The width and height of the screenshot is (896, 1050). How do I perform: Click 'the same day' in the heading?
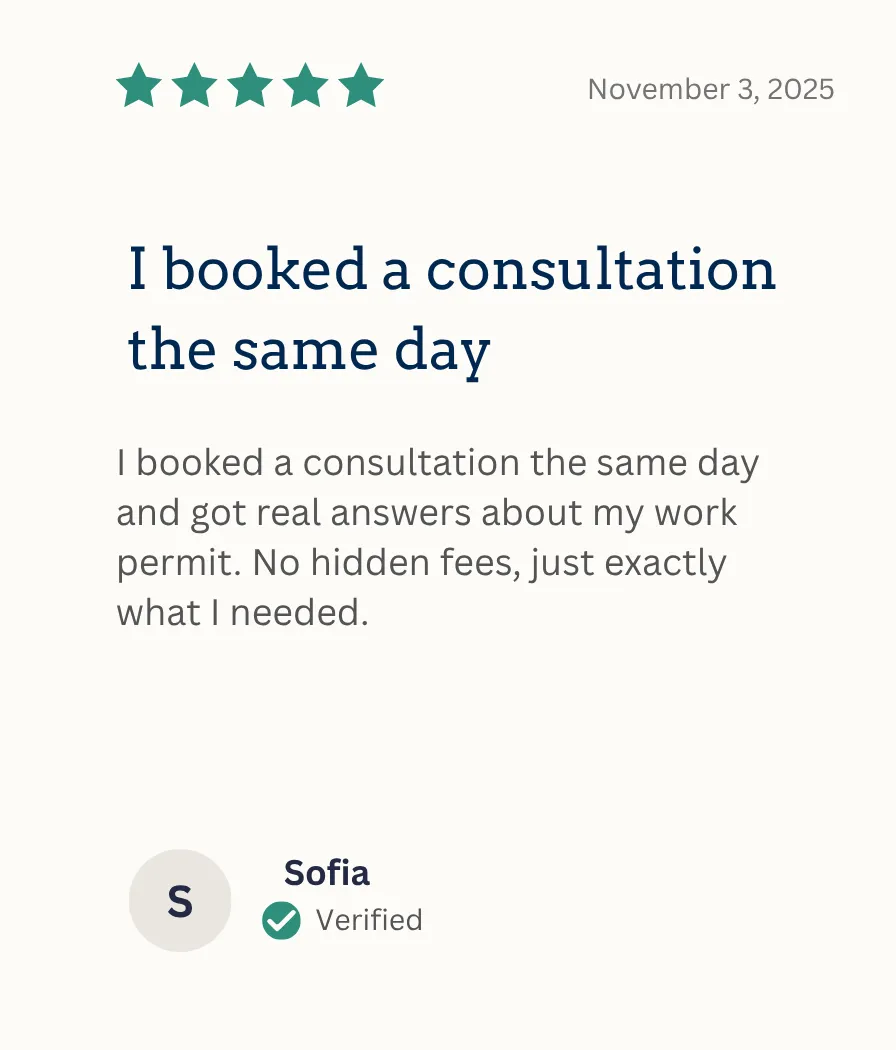pyautogui.click(x=309, y=350)
